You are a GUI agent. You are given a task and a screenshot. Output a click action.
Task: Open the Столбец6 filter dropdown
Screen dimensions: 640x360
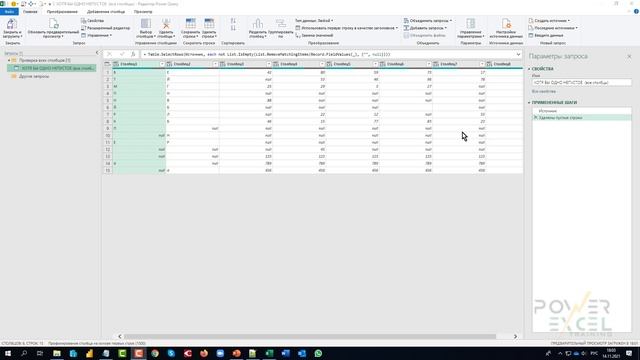point(429,64)
